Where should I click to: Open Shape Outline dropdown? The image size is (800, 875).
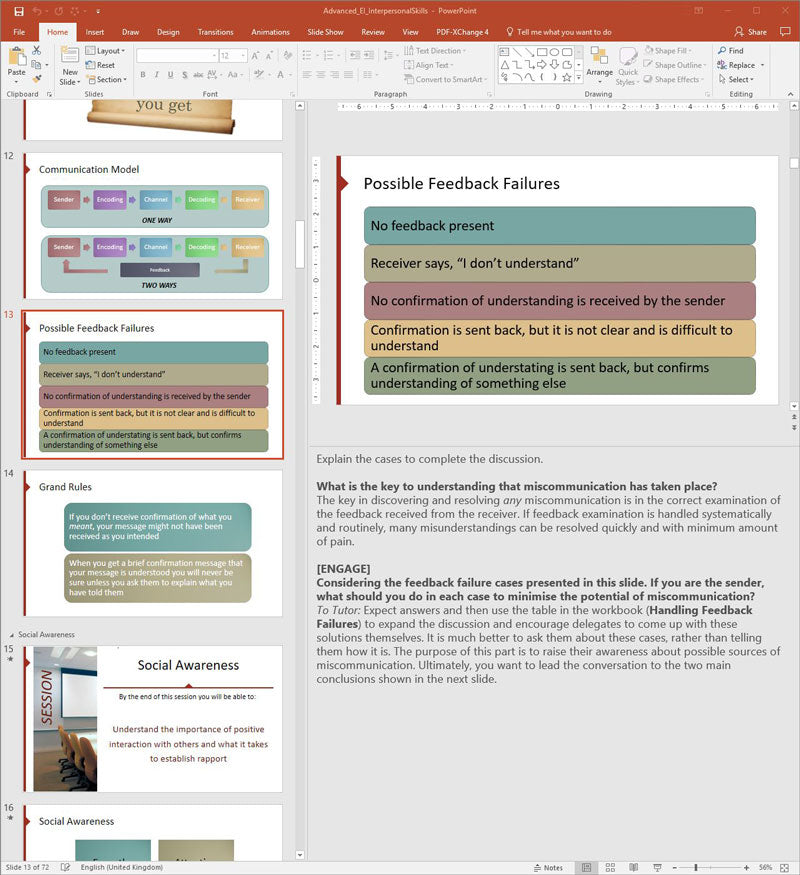pos(674,65)
